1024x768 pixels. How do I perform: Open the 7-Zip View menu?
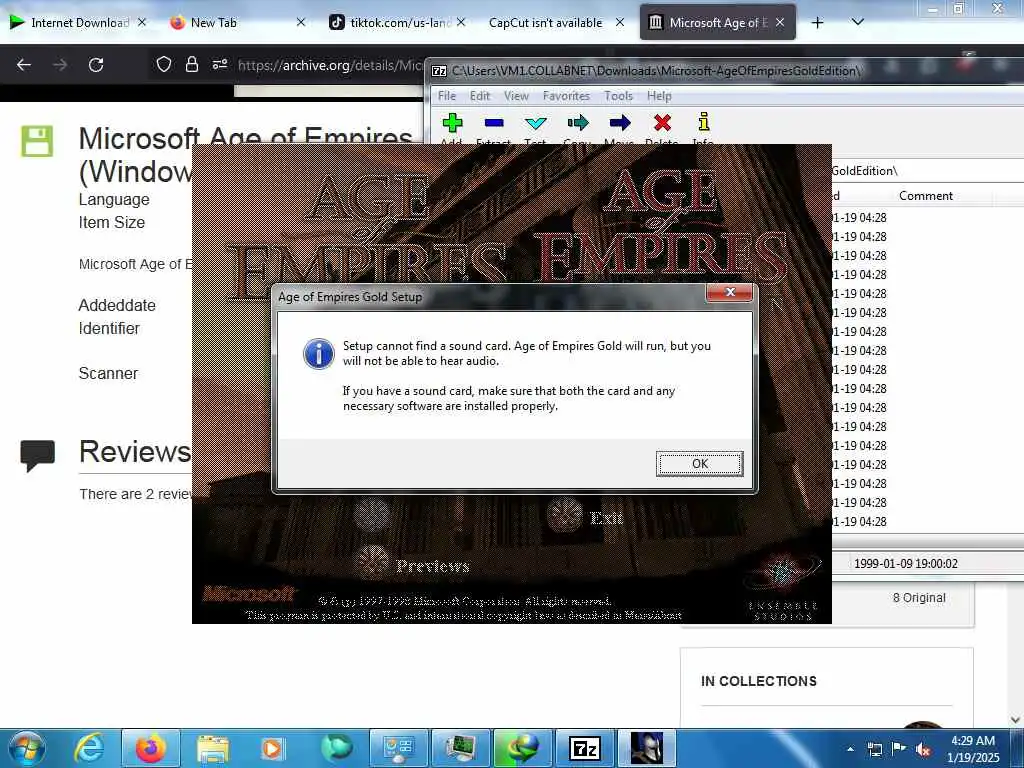(516, 96)
